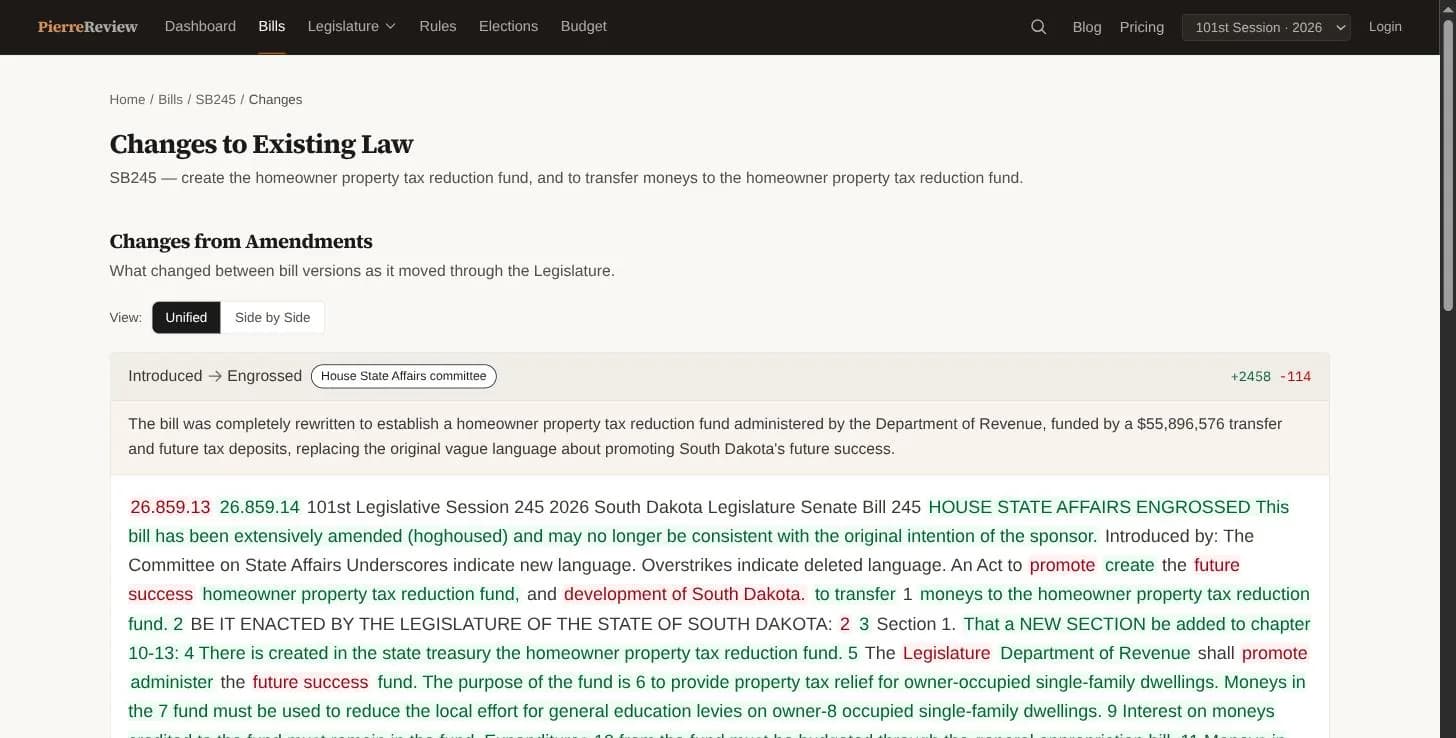Click the +2458 additions count
This screenshot has width=1456, height=738.
1250,377
